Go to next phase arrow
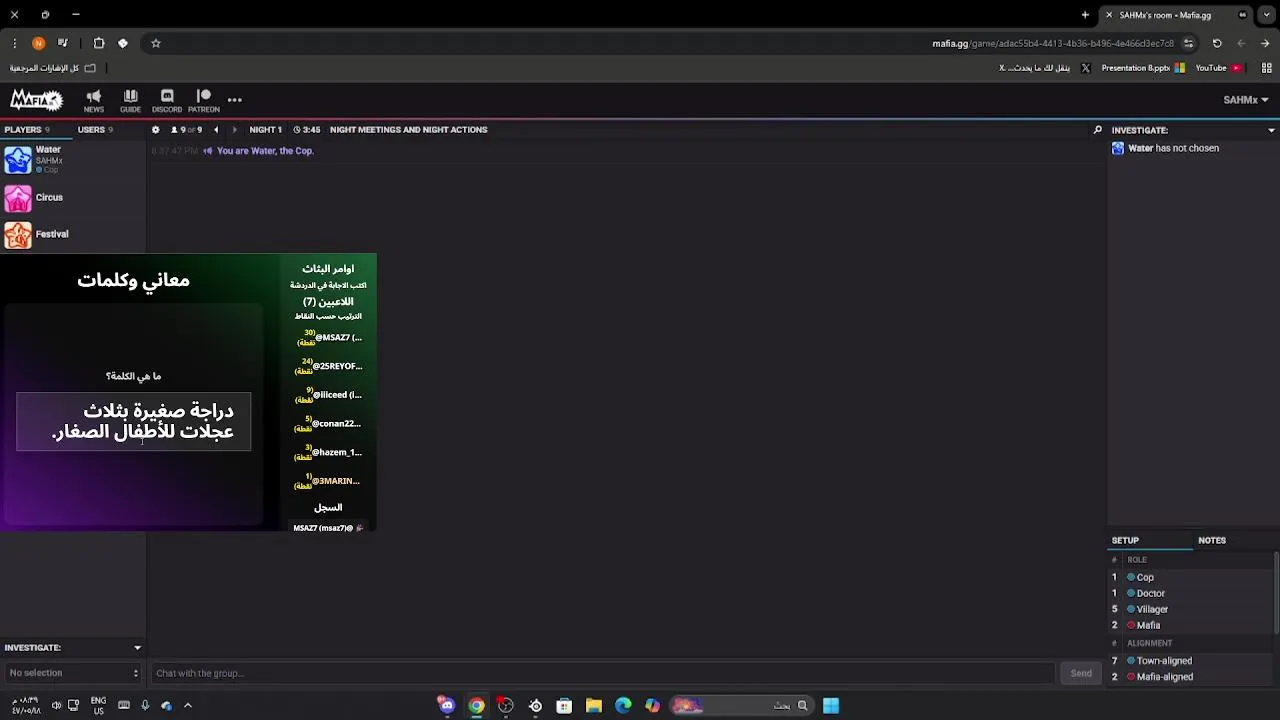Screen dimensions: 1280x720 pos(235,130)
